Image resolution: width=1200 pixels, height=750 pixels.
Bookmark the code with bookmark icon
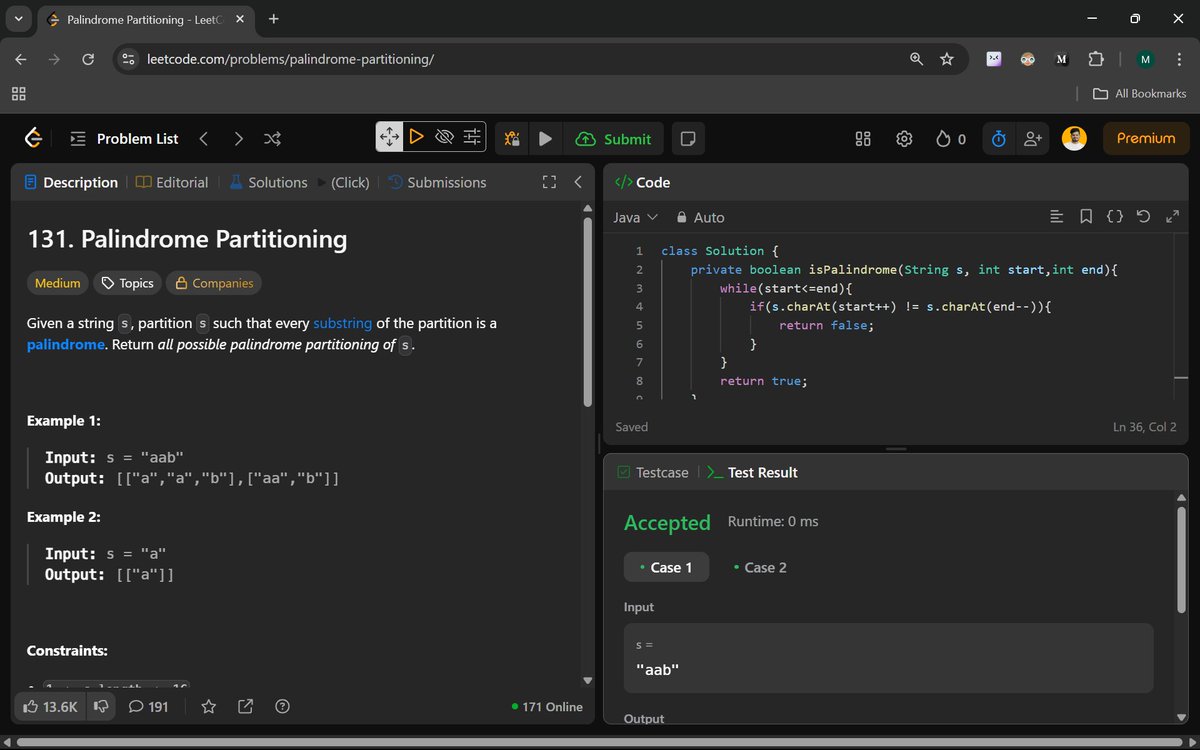pos(1086,216)
